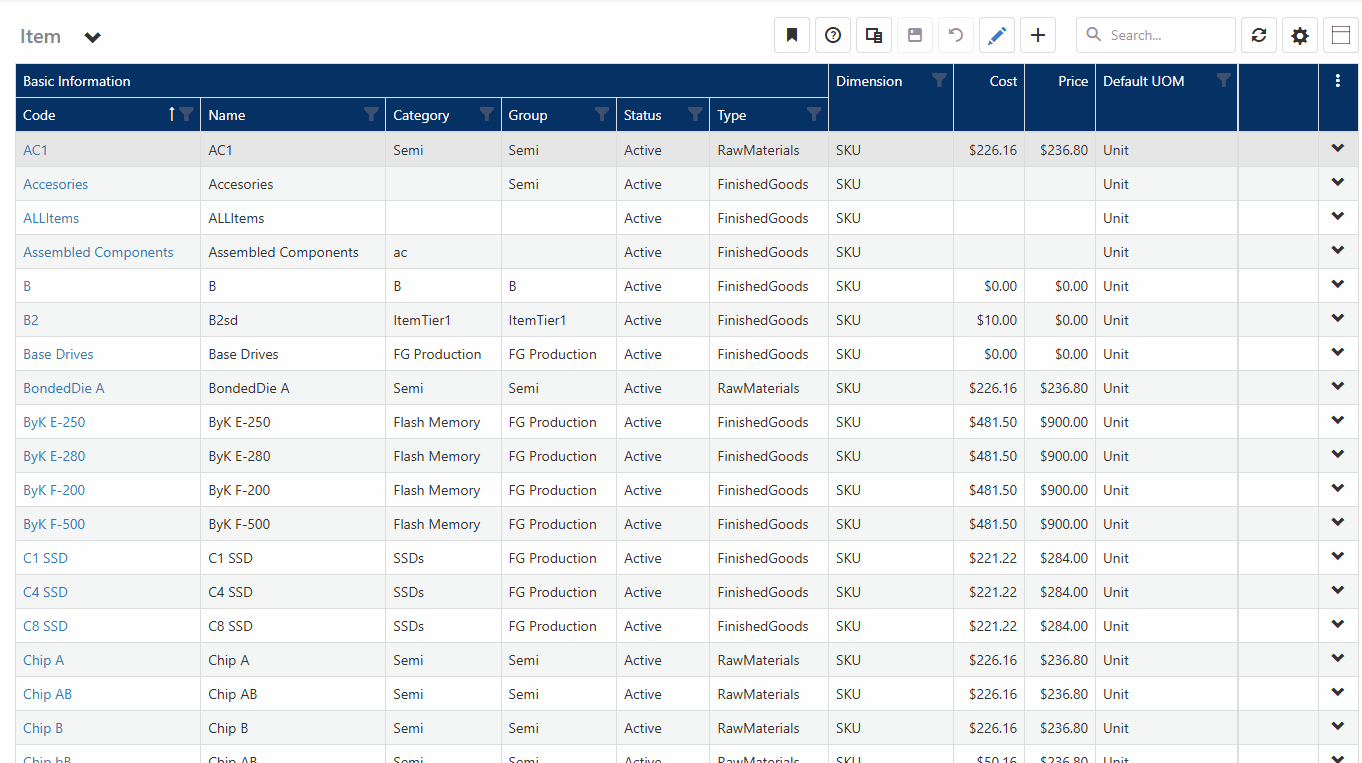This screenshot has height=763, width=1362.
Task: Expand the ByK E-250 row chevron
Action: tap(1337, 421)
